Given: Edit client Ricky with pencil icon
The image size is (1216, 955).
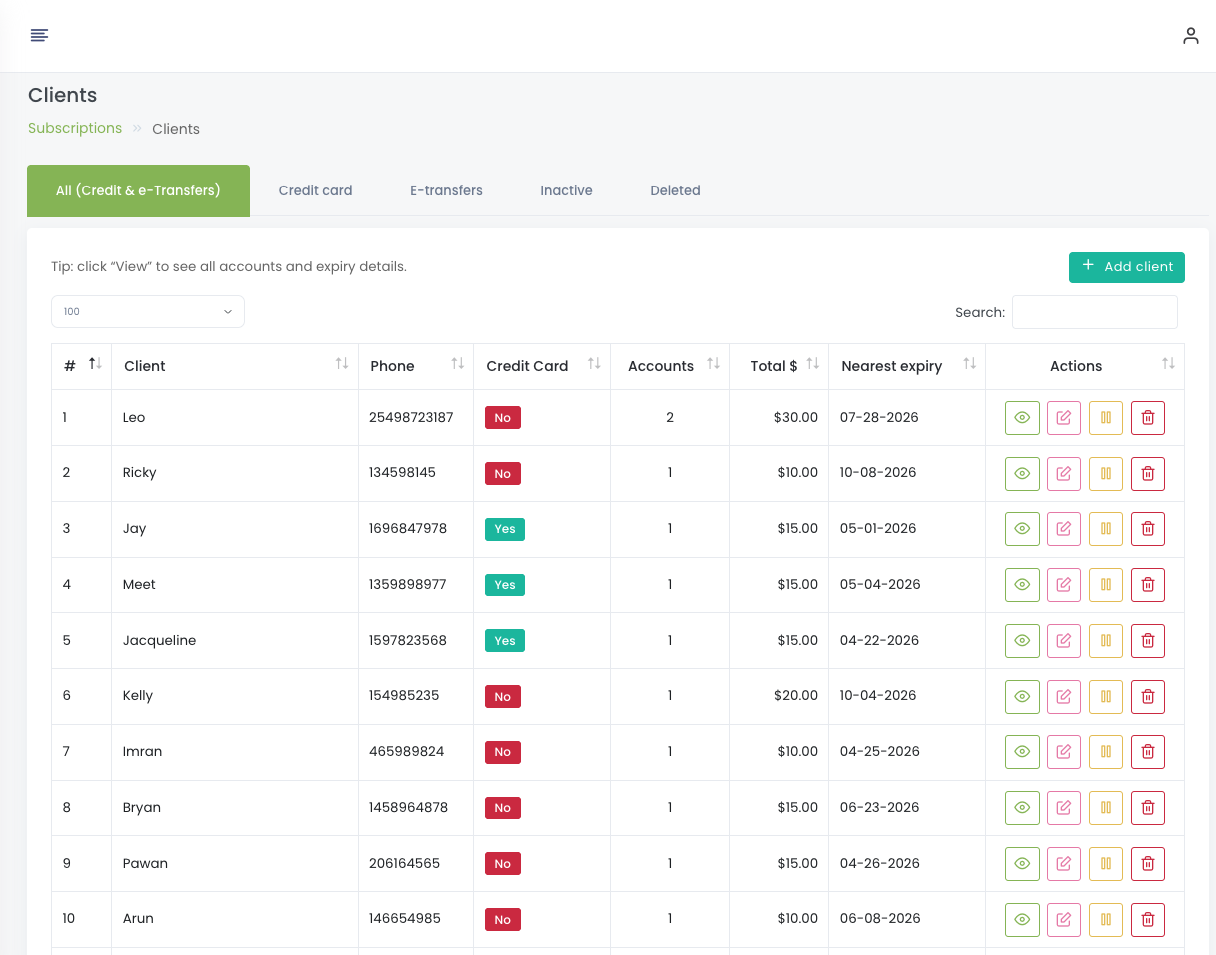Looking at the screenshot, I should (x=1064, y=474).
